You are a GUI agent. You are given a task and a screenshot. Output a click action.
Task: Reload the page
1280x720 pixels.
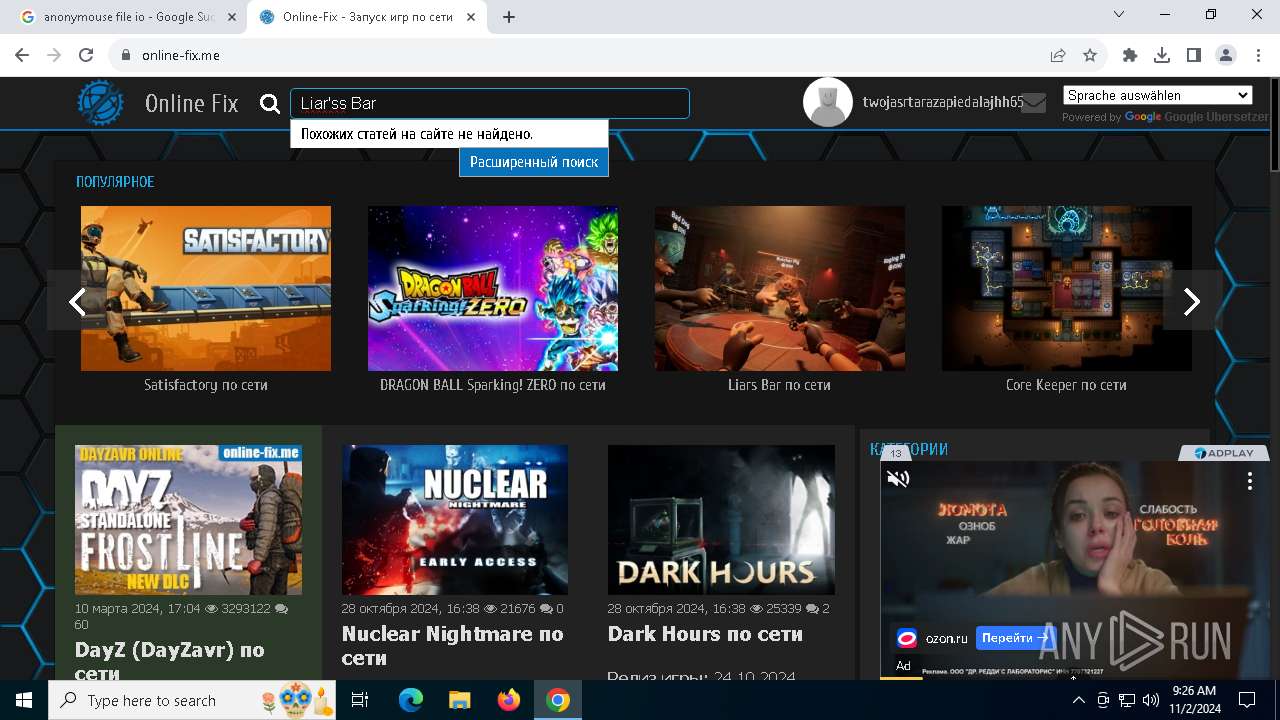[x=86, y=55]
